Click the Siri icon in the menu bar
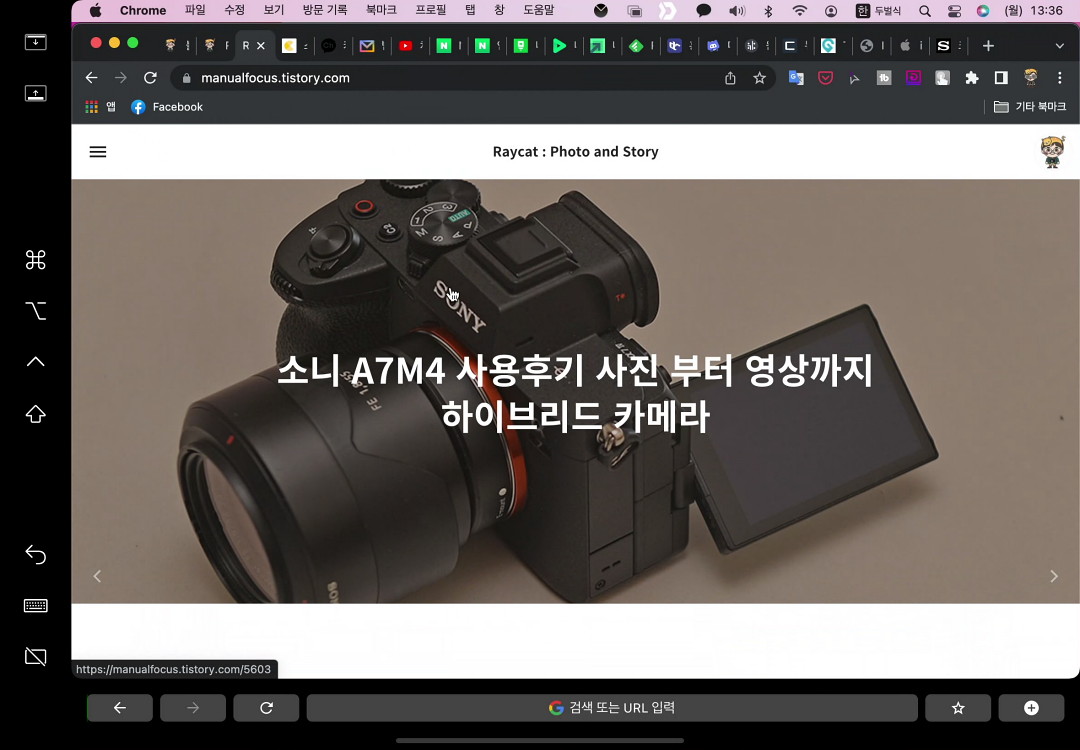 click(983, 10)
